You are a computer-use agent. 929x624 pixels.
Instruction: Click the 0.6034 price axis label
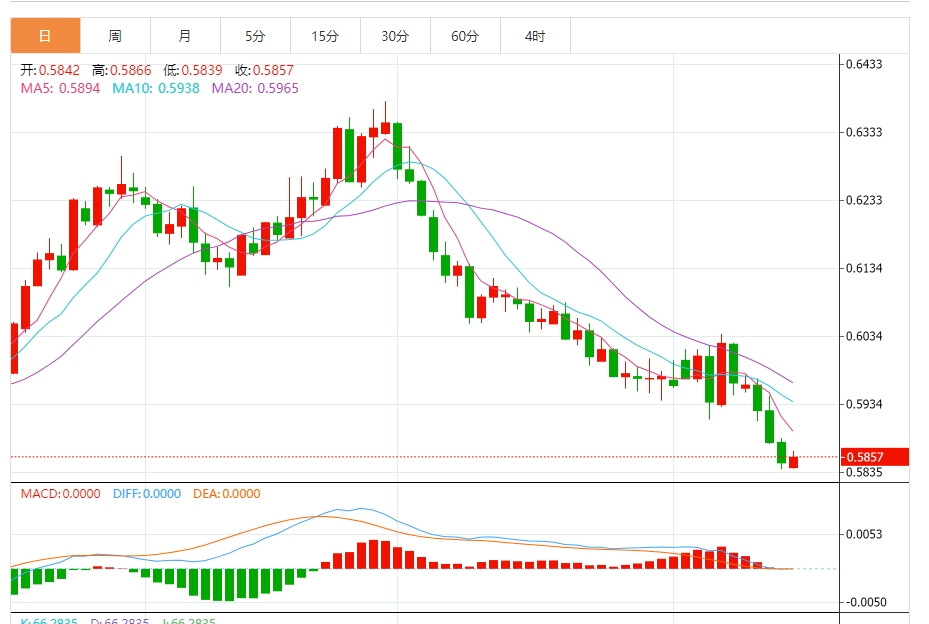[x=864, y=337]
